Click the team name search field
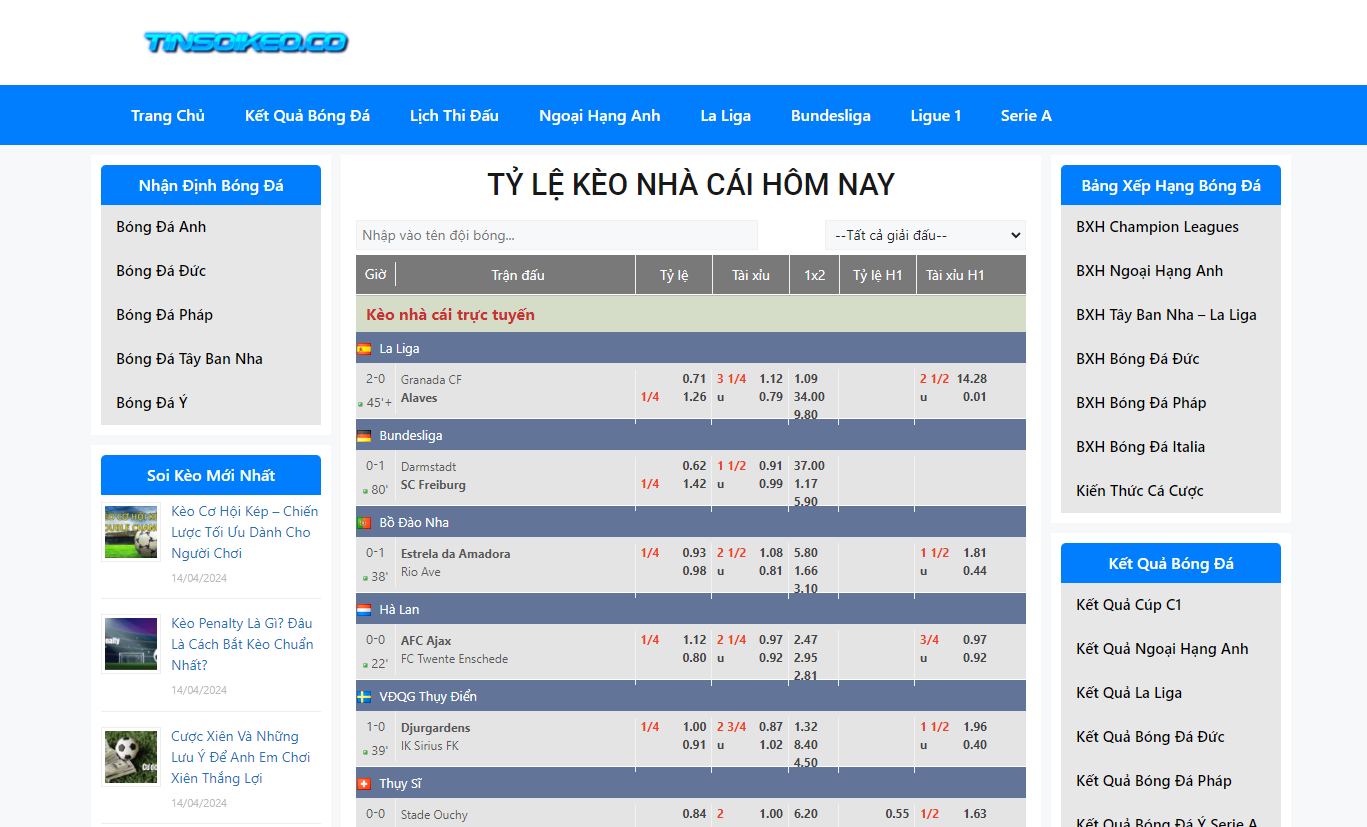The image size is (1367, 827). (x=556, y=235)
